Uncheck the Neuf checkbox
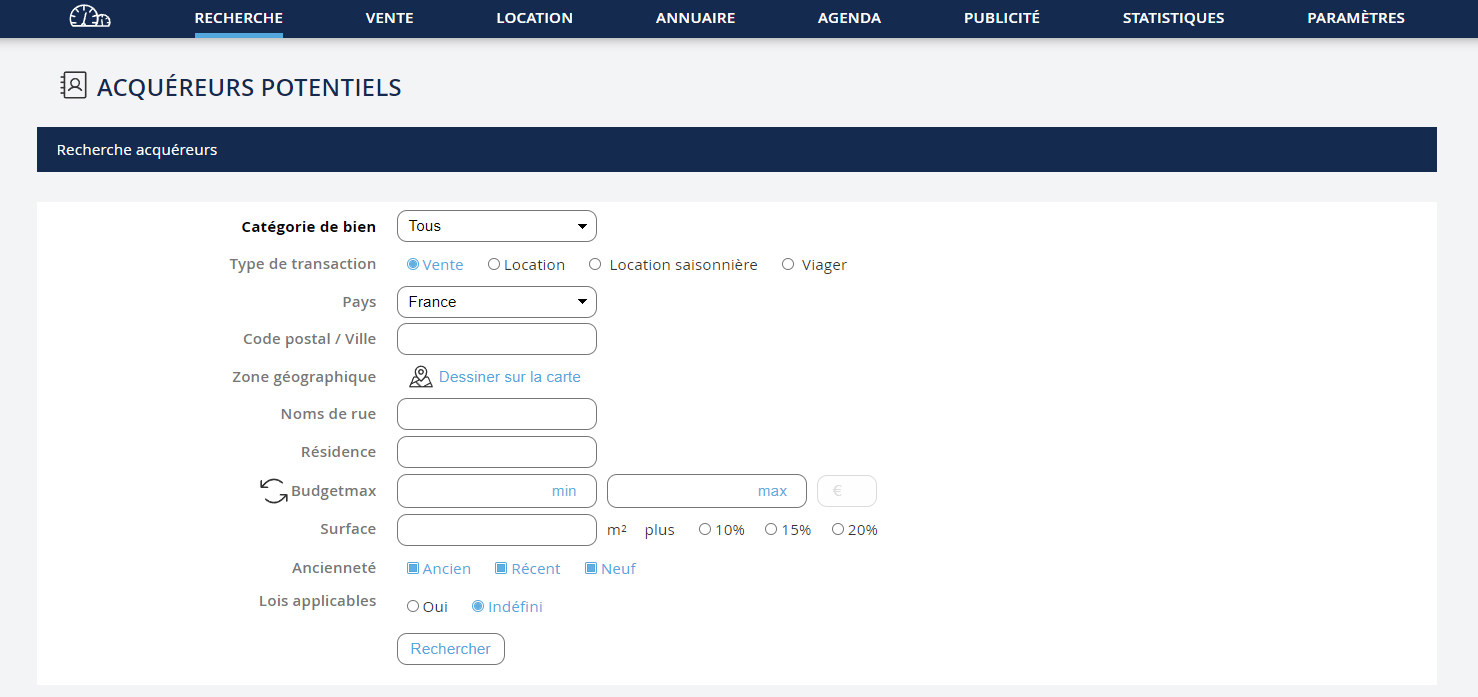1478x697 pixels. [591, 568]
